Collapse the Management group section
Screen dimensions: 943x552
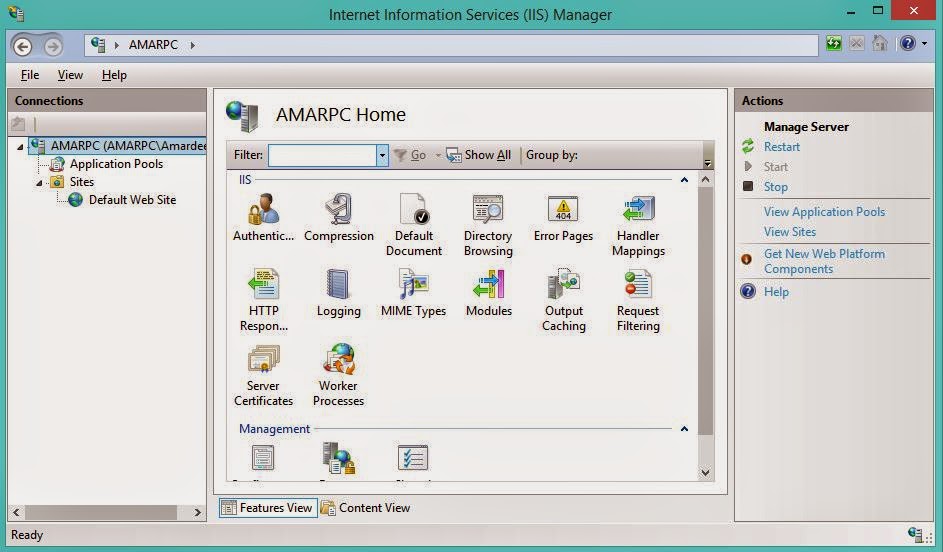coord(684,429)
